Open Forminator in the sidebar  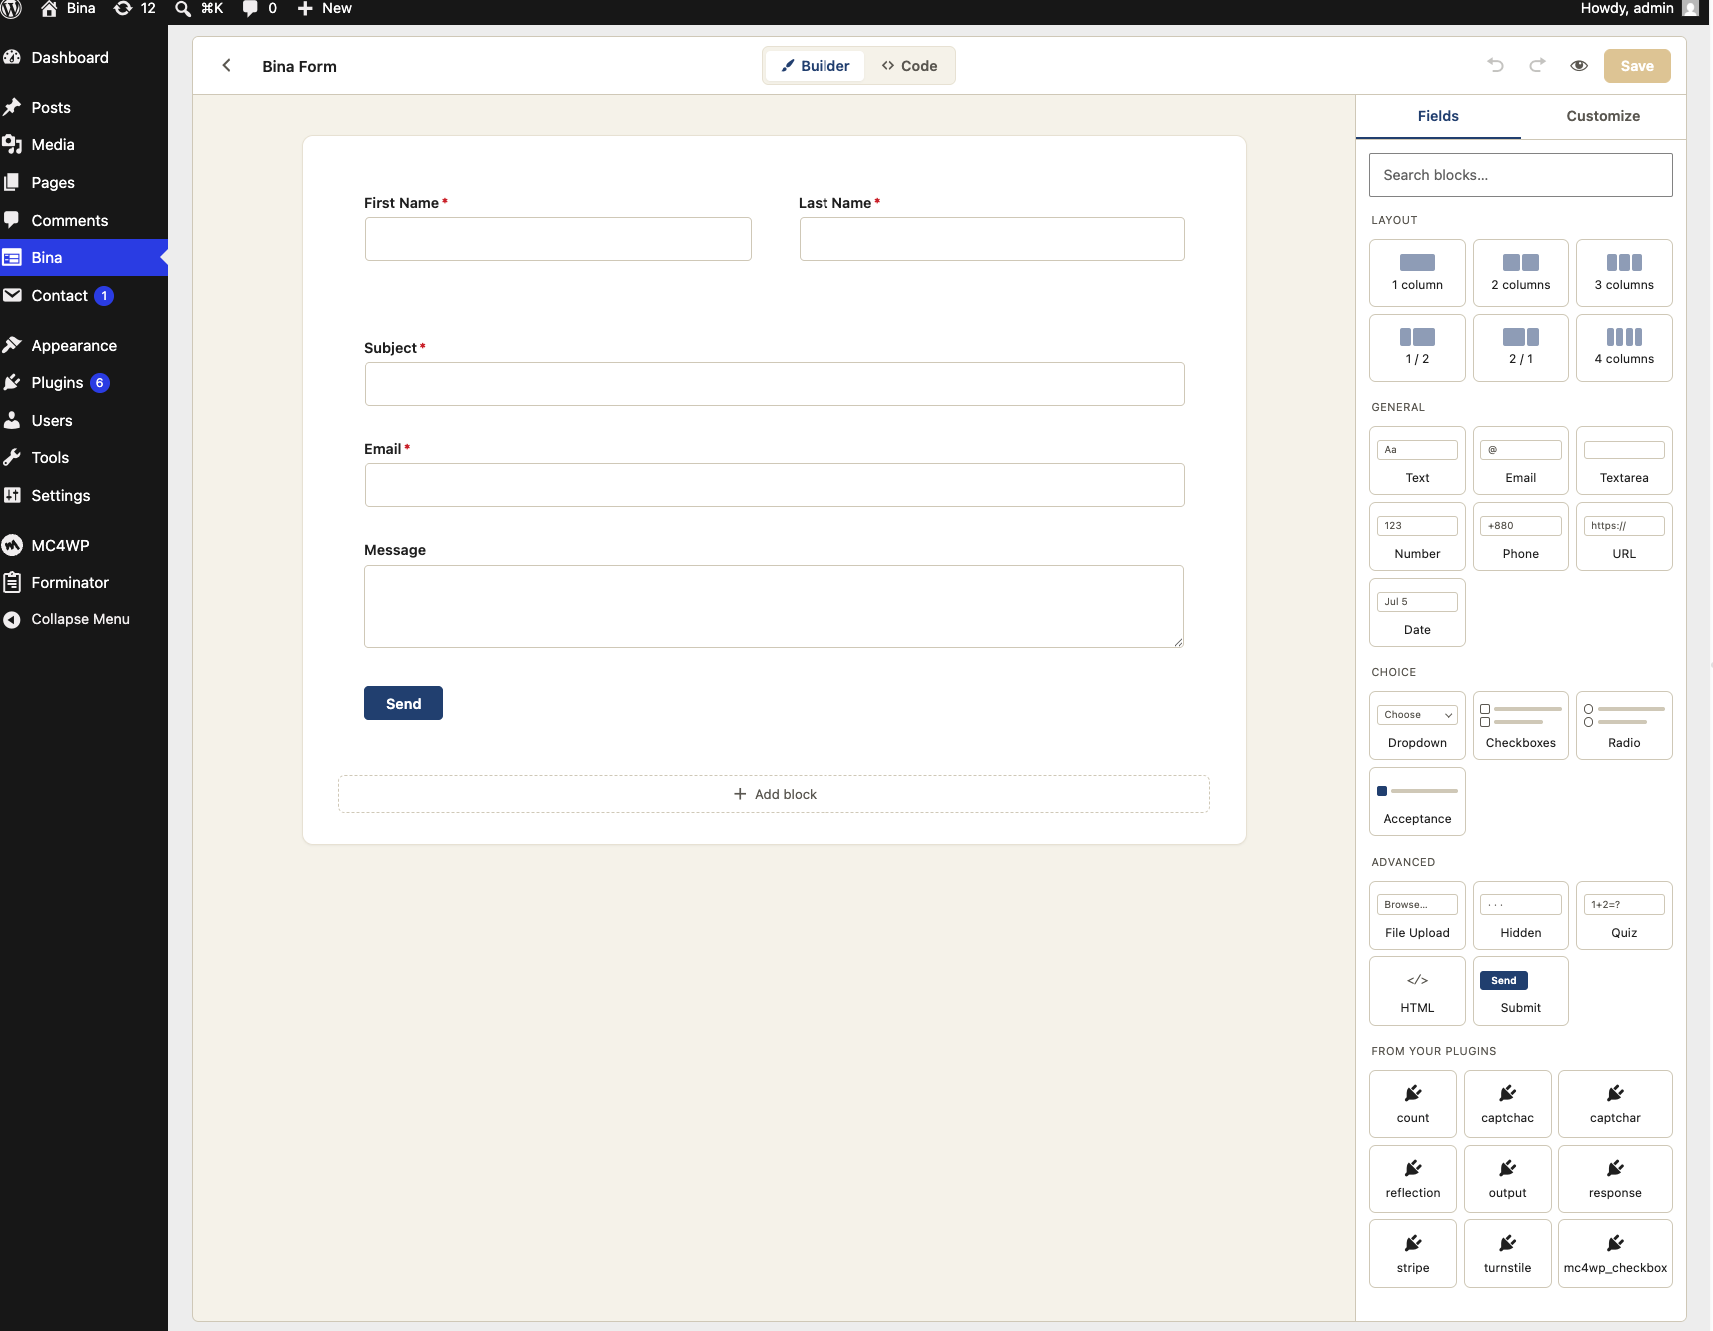tap(84, 582)
